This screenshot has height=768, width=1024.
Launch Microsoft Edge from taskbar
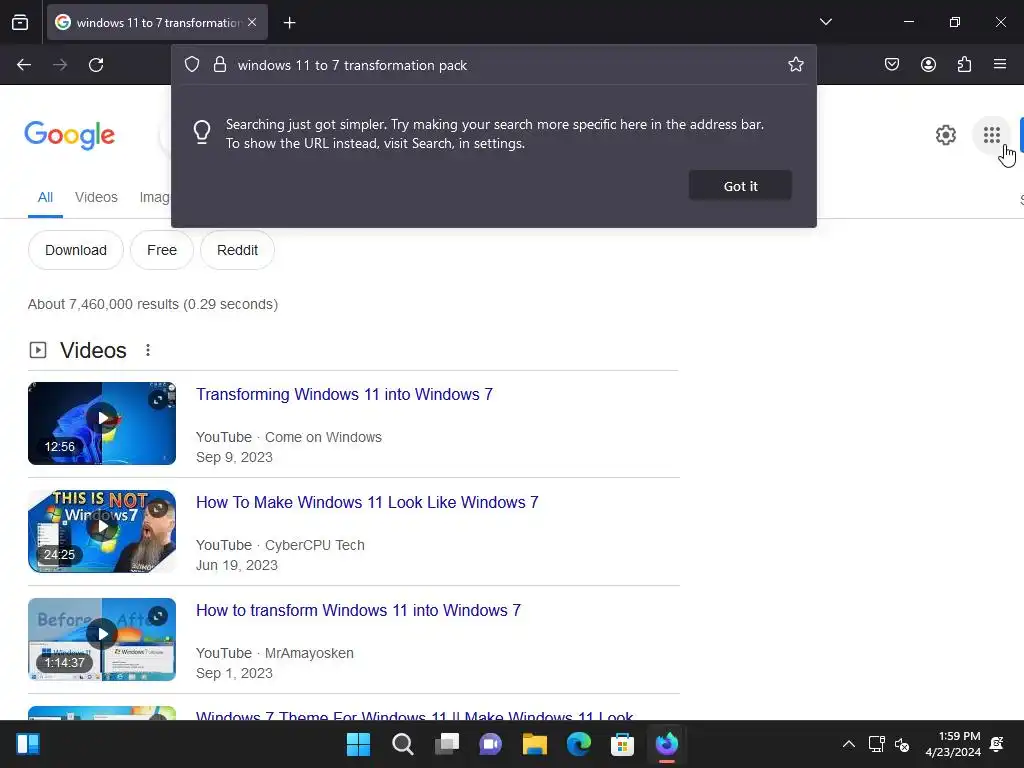pos(579,744)
